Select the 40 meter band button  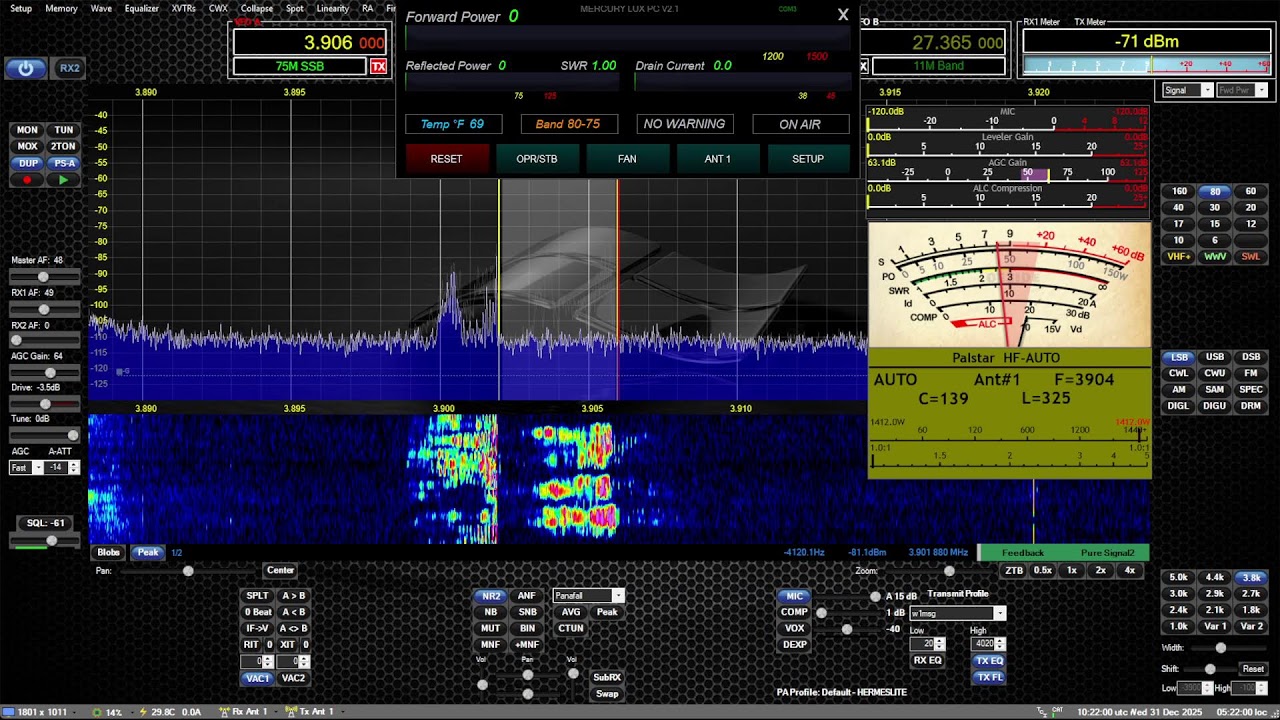(x=1179, y=208)
